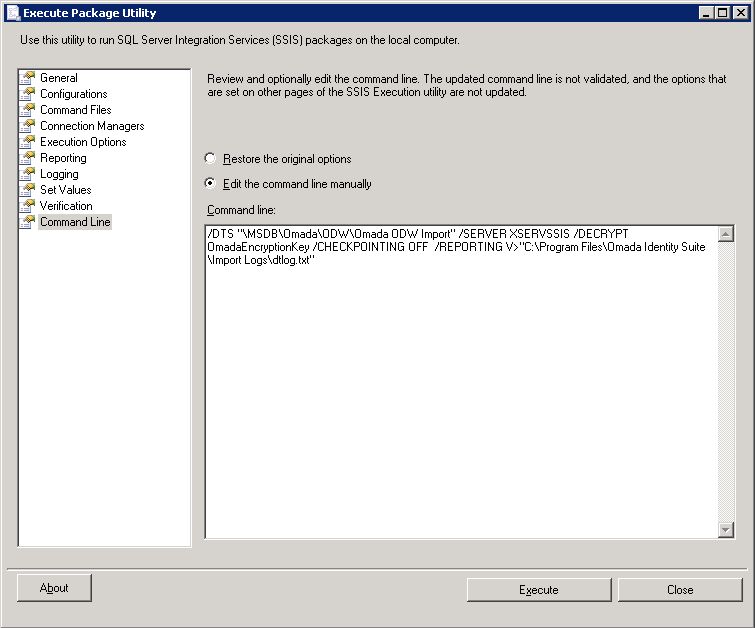
Task: Click the Configurations page icon
Action: (x=28, y=93)
